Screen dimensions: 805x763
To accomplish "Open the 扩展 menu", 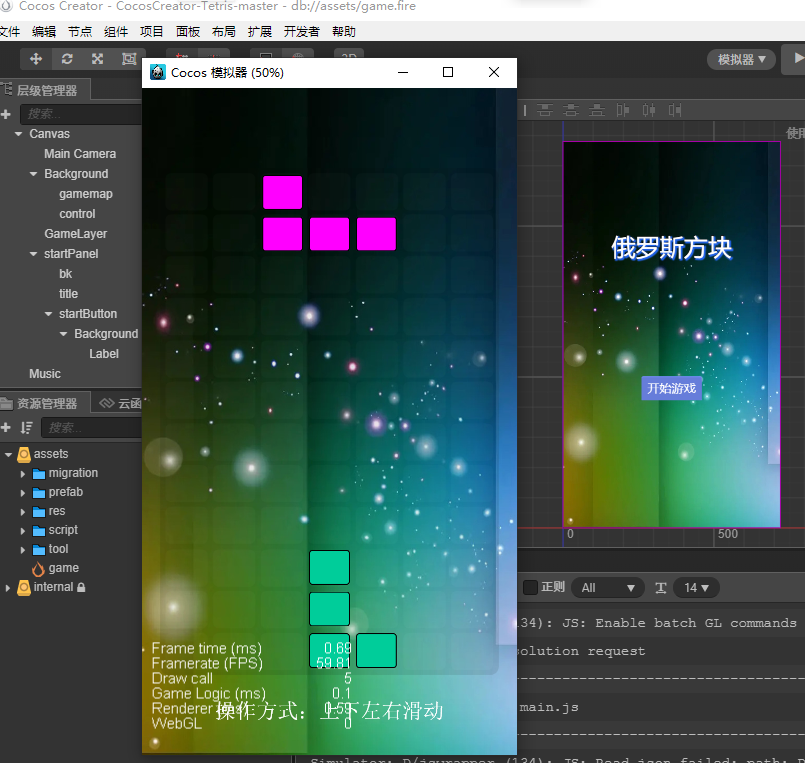I will [260, 32].
